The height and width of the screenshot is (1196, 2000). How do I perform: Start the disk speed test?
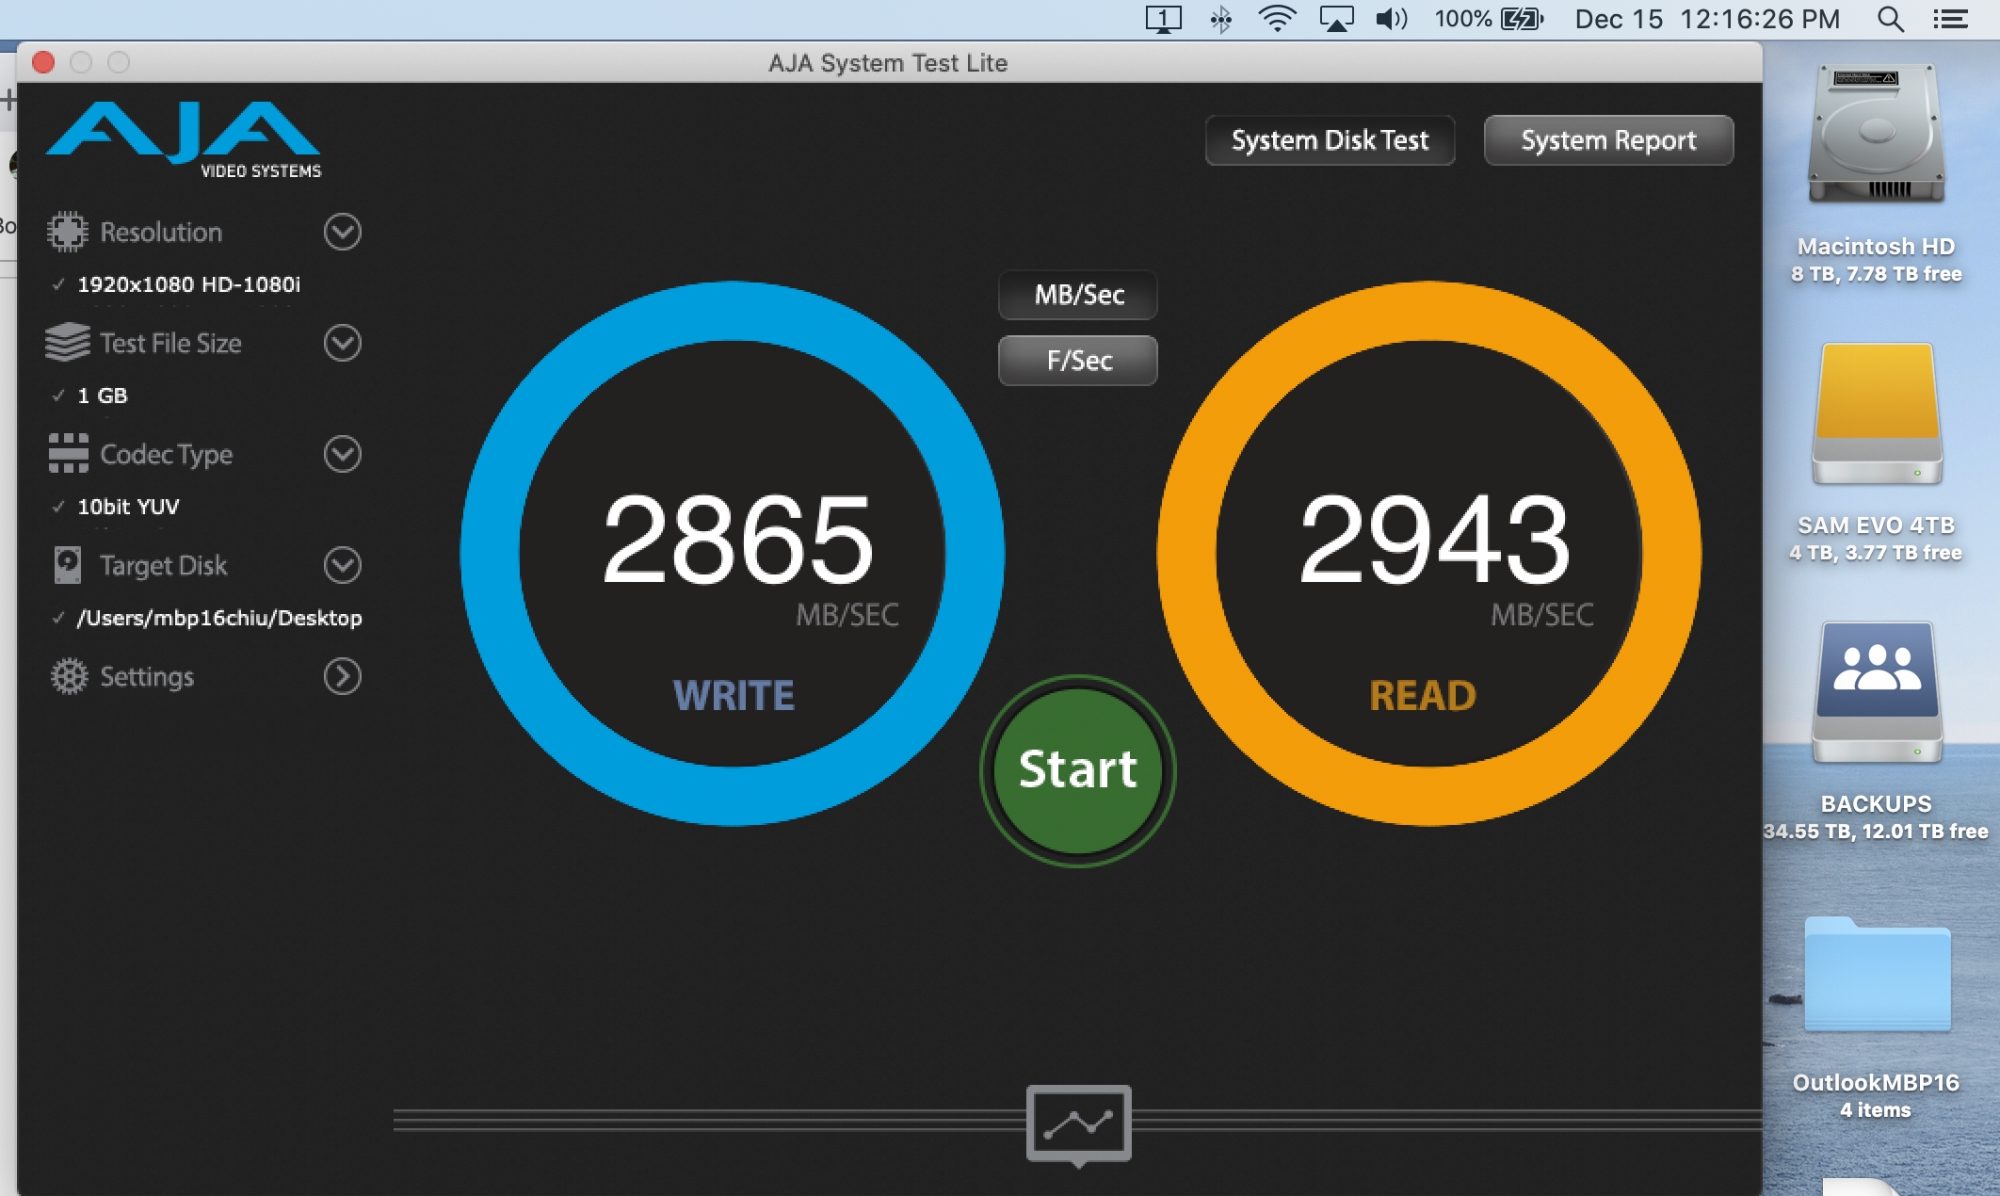tap(1078, 770)
